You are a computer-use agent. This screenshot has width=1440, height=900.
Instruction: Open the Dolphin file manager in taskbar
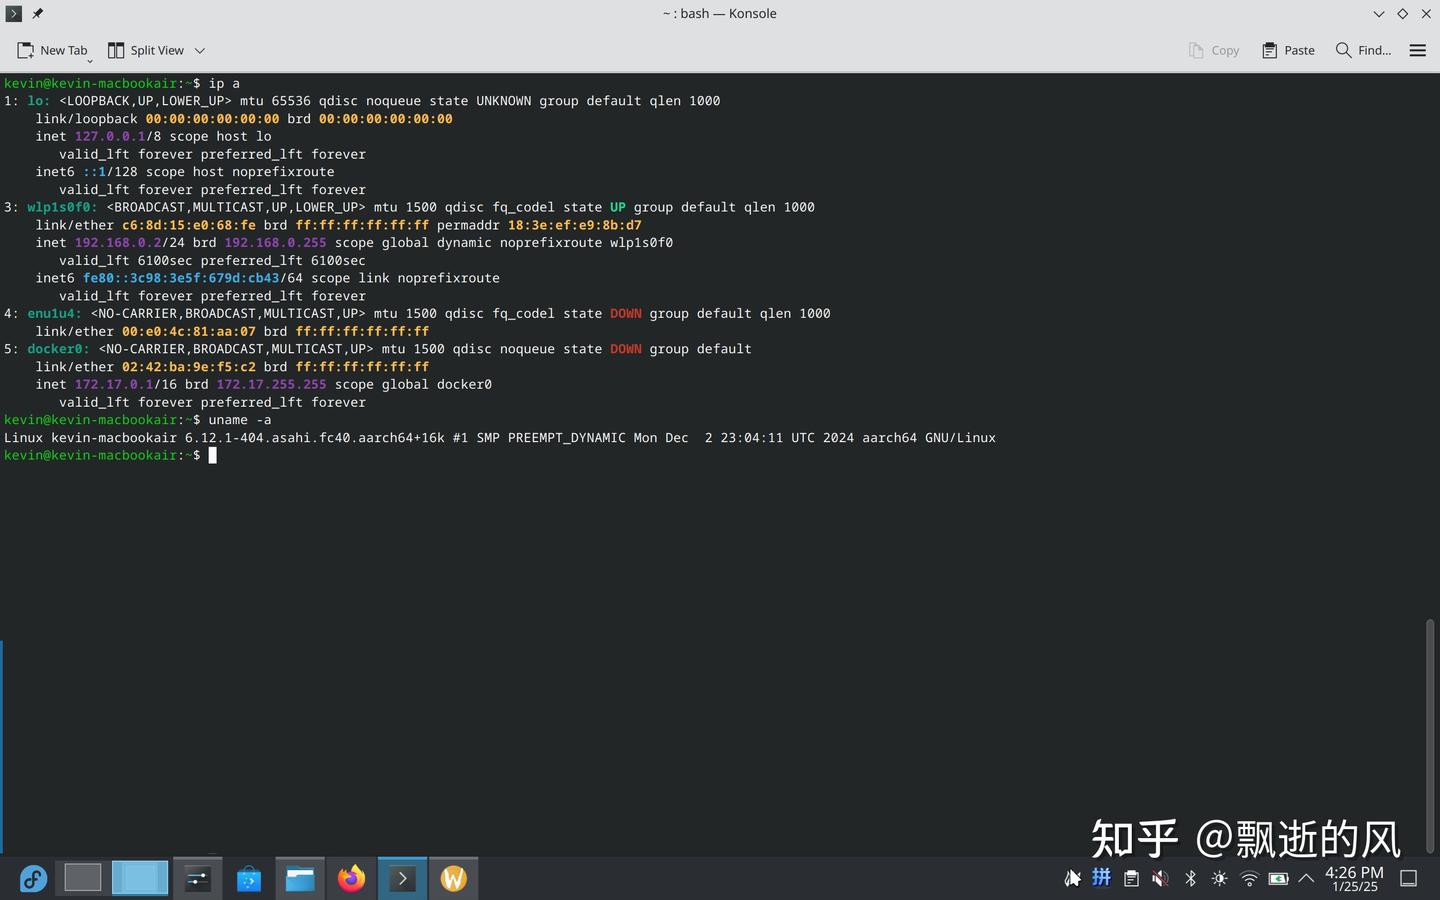tap(300, 878)
